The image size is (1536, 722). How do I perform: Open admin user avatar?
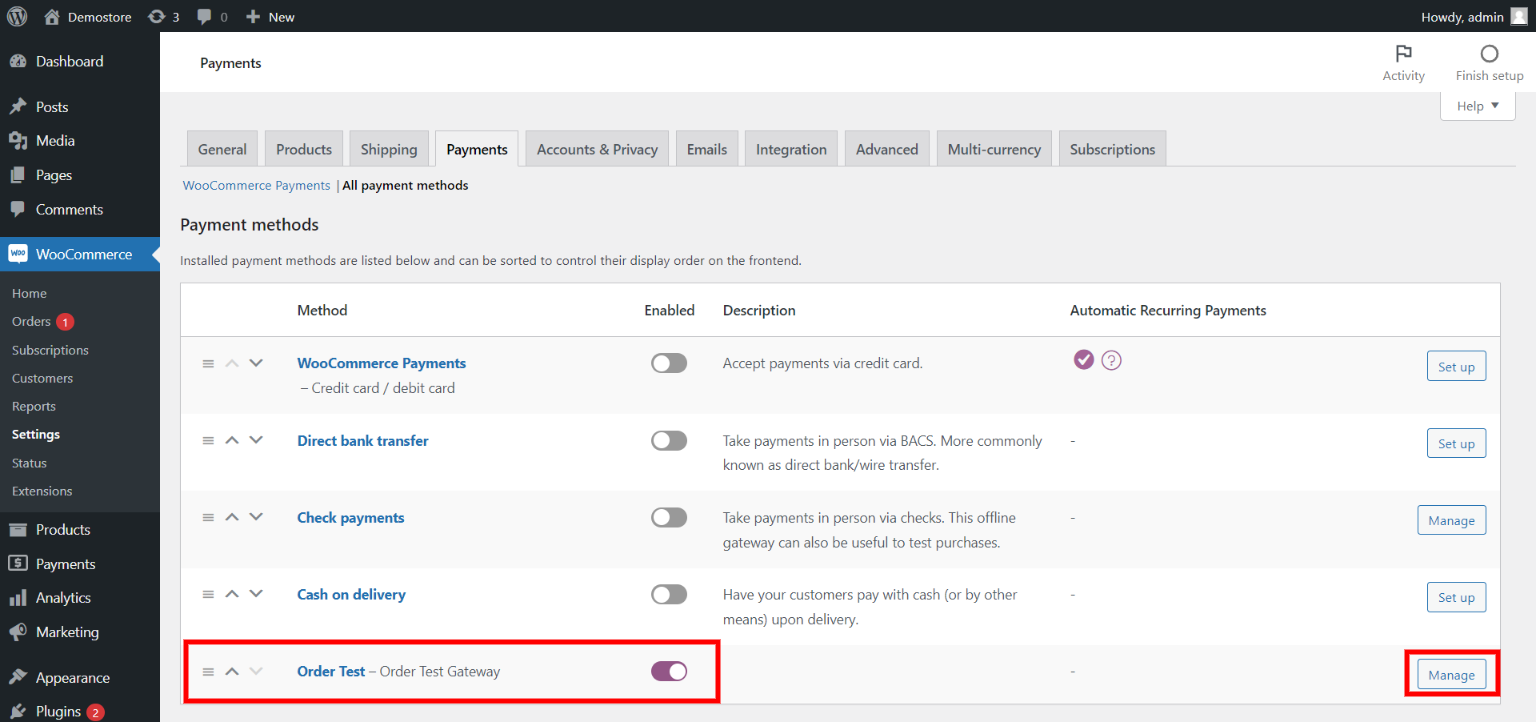(x=1519, y=16)
